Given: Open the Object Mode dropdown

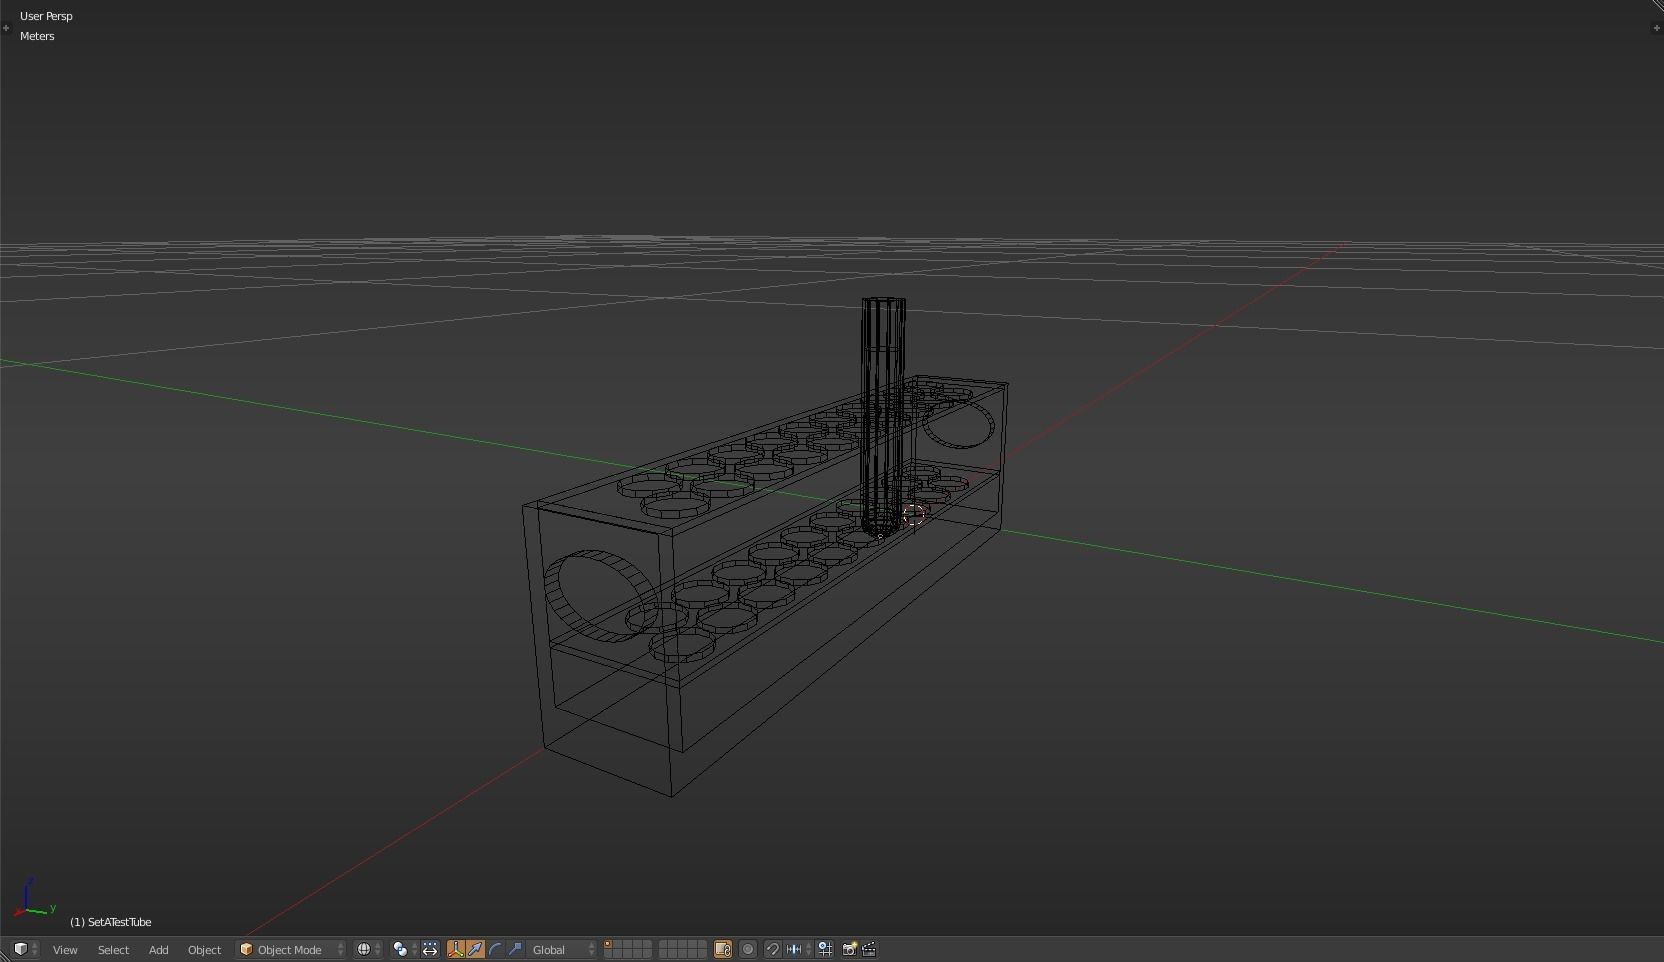Looking at the screenshot, I should click(x=291, y=949).
